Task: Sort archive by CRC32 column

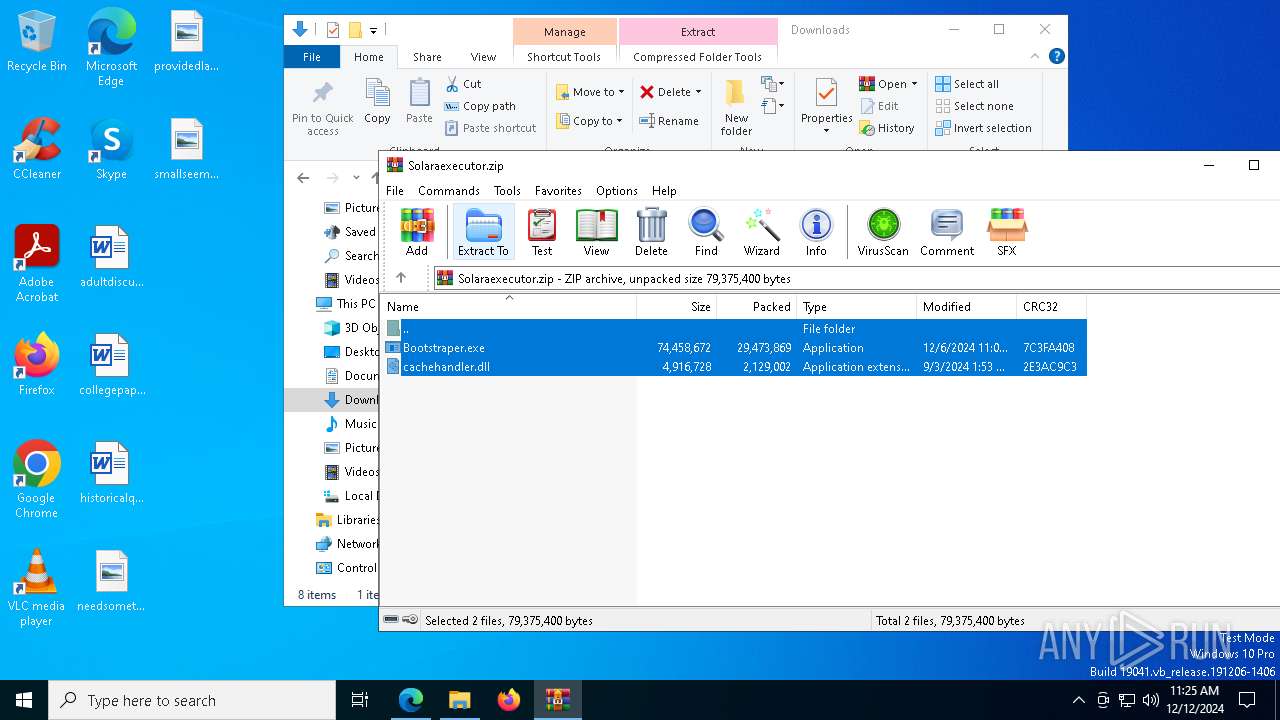Action: [x=1051, y=306]
